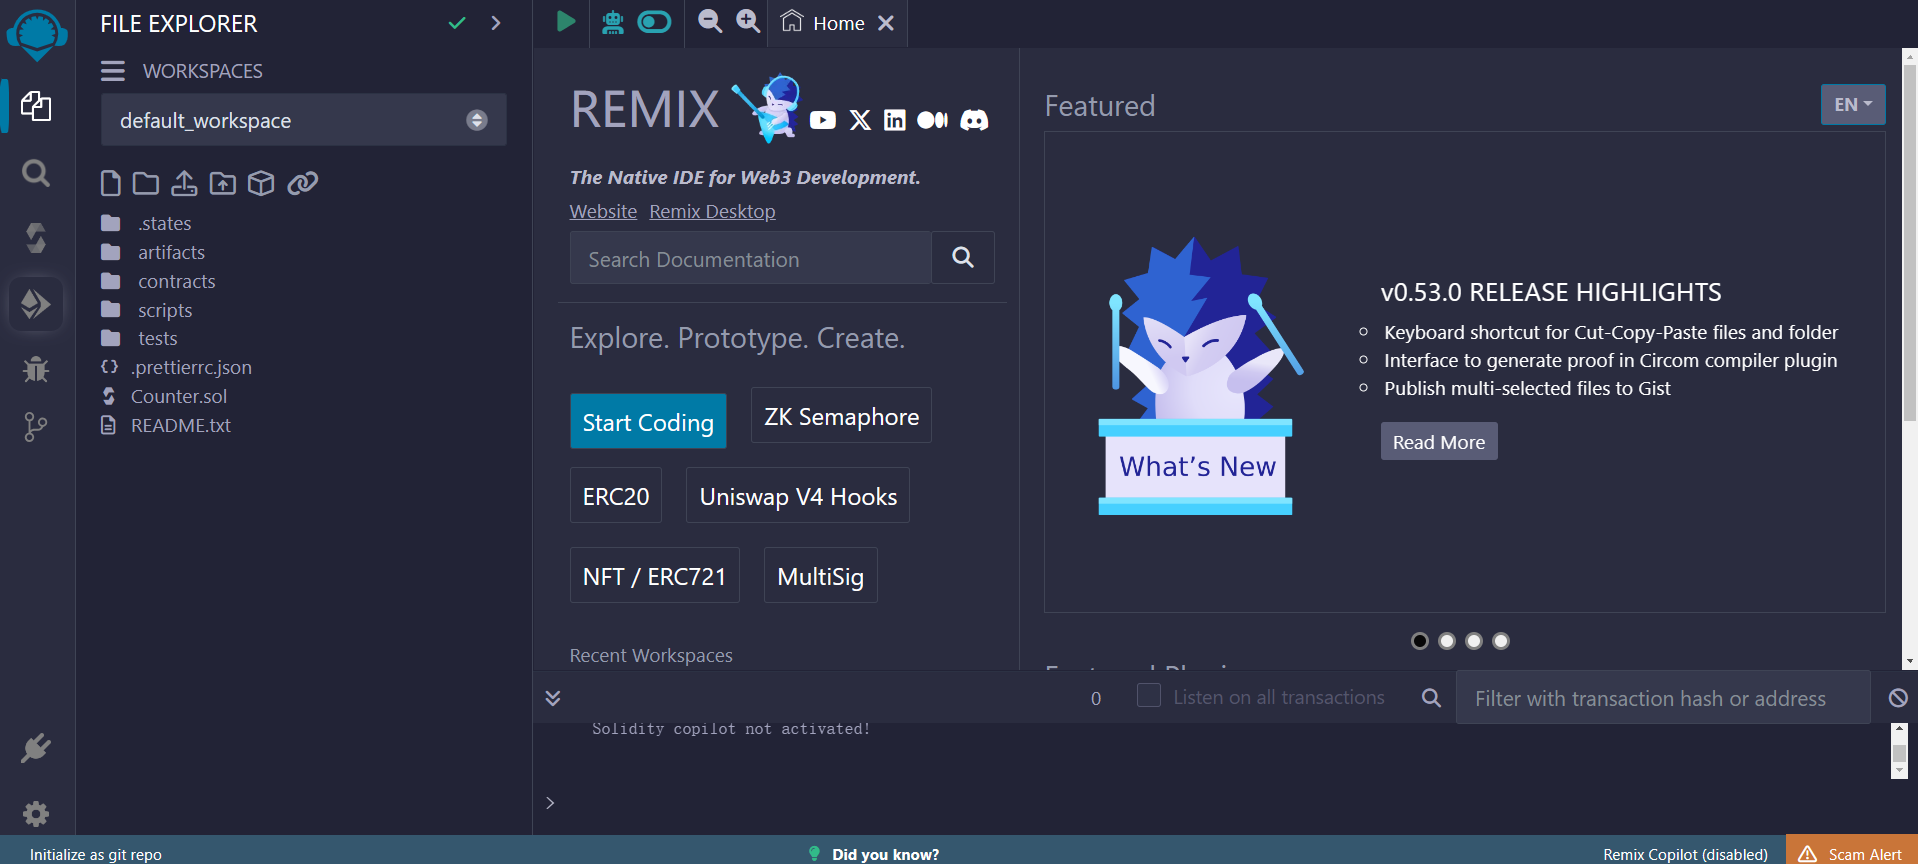The image size is (1918, 864).
Task: Open the Remix Desktop link
Action: (712, 211)
